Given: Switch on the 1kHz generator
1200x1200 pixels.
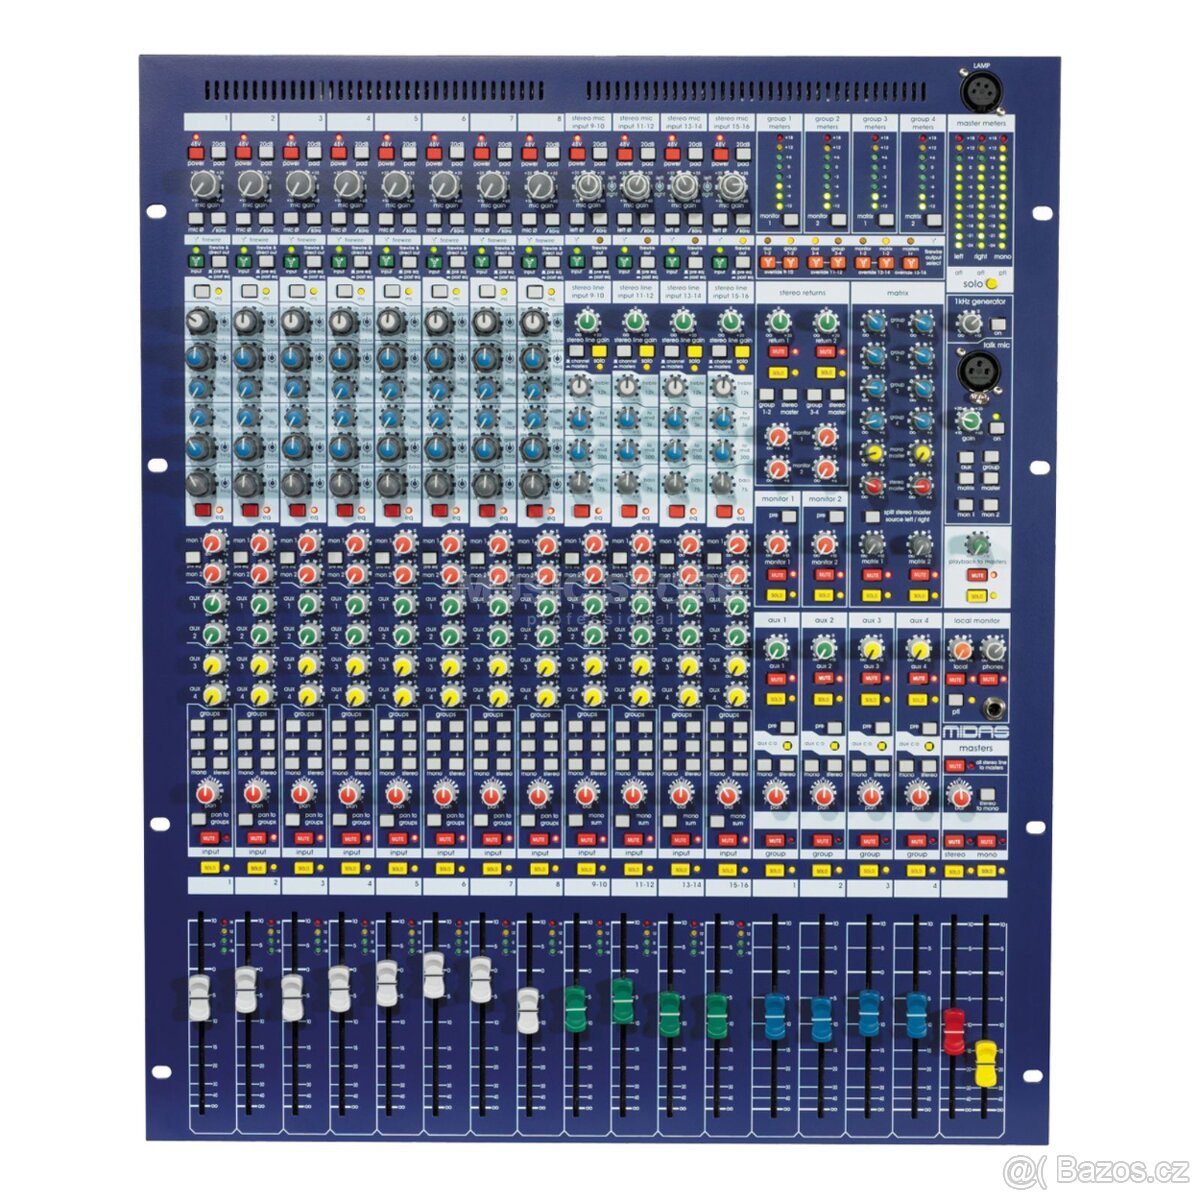Looking at the screenshot, I should coord(996,324).
